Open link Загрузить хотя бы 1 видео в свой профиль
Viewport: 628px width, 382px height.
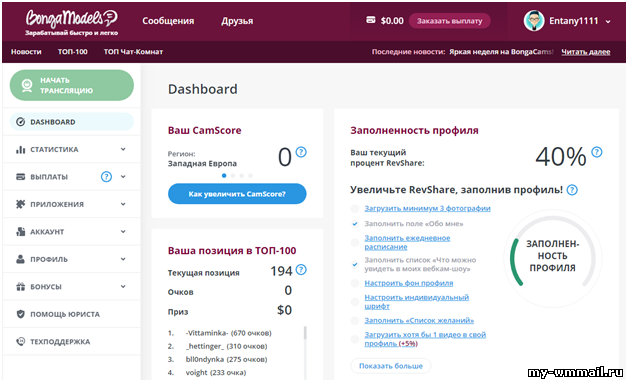click(x=425, y=339)
